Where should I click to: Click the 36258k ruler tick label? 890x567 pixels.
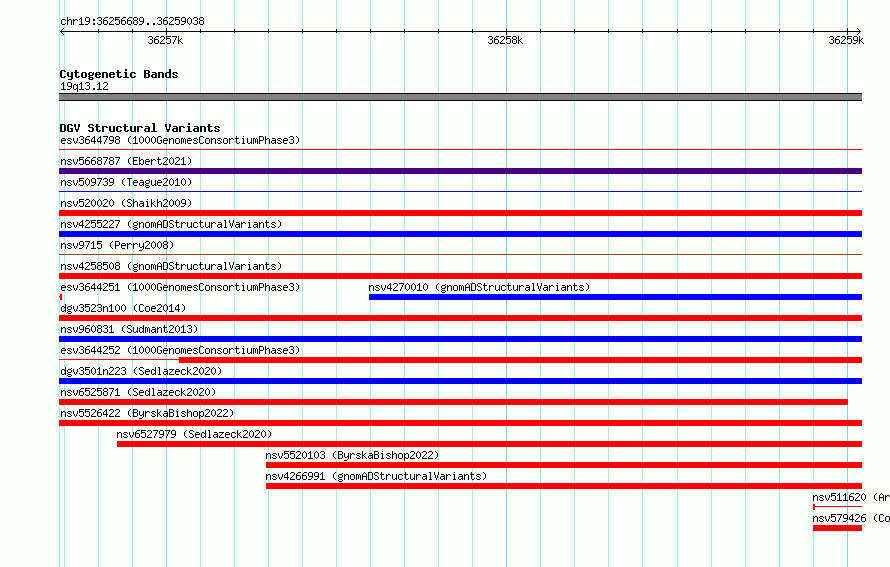point(505,40)
